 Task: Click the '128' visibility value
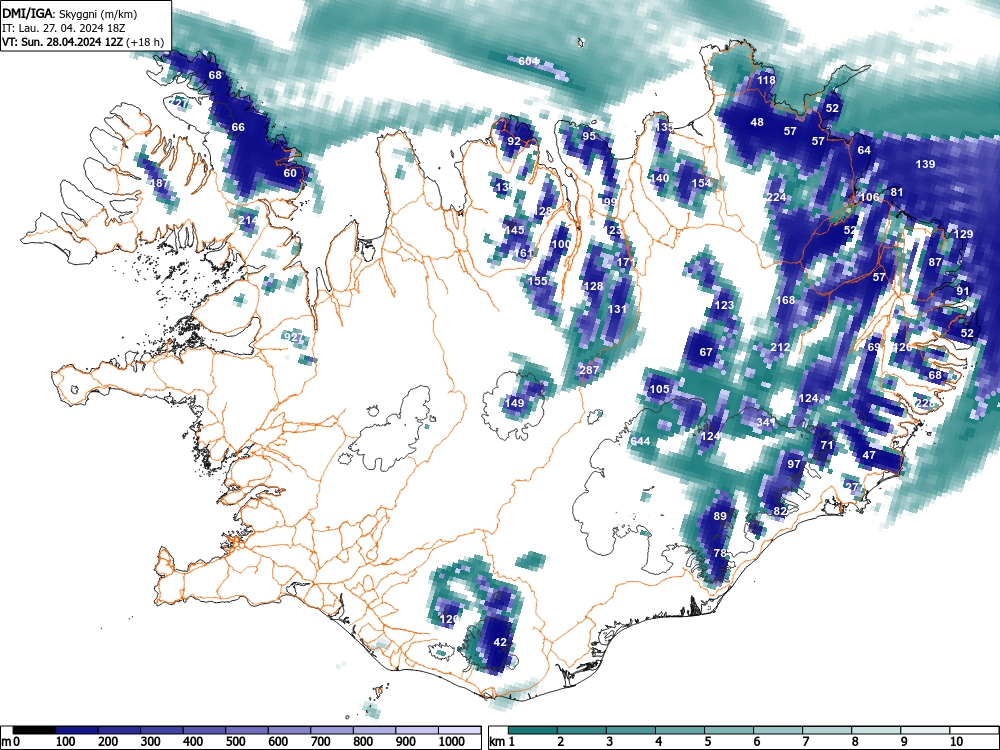(594, 286)
